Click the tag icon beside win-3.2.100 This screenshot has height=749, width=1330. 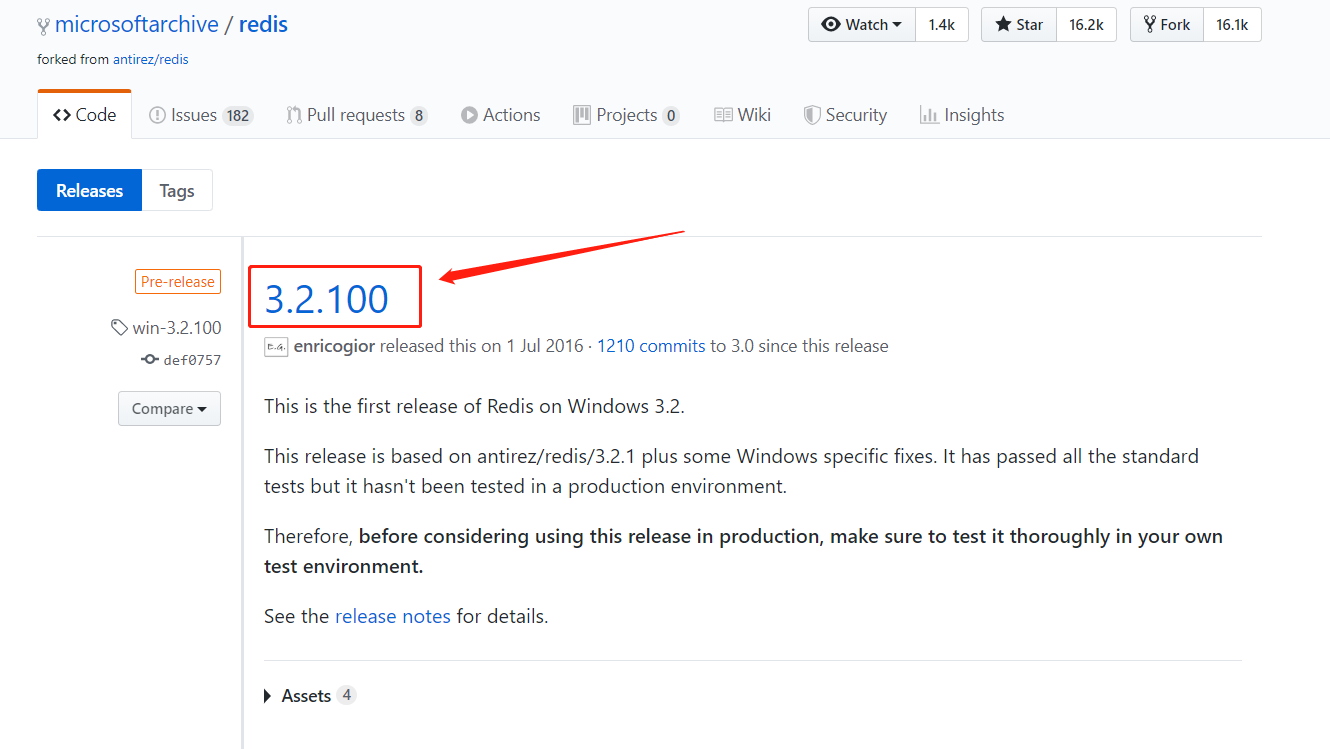click(x=119, y=328)
